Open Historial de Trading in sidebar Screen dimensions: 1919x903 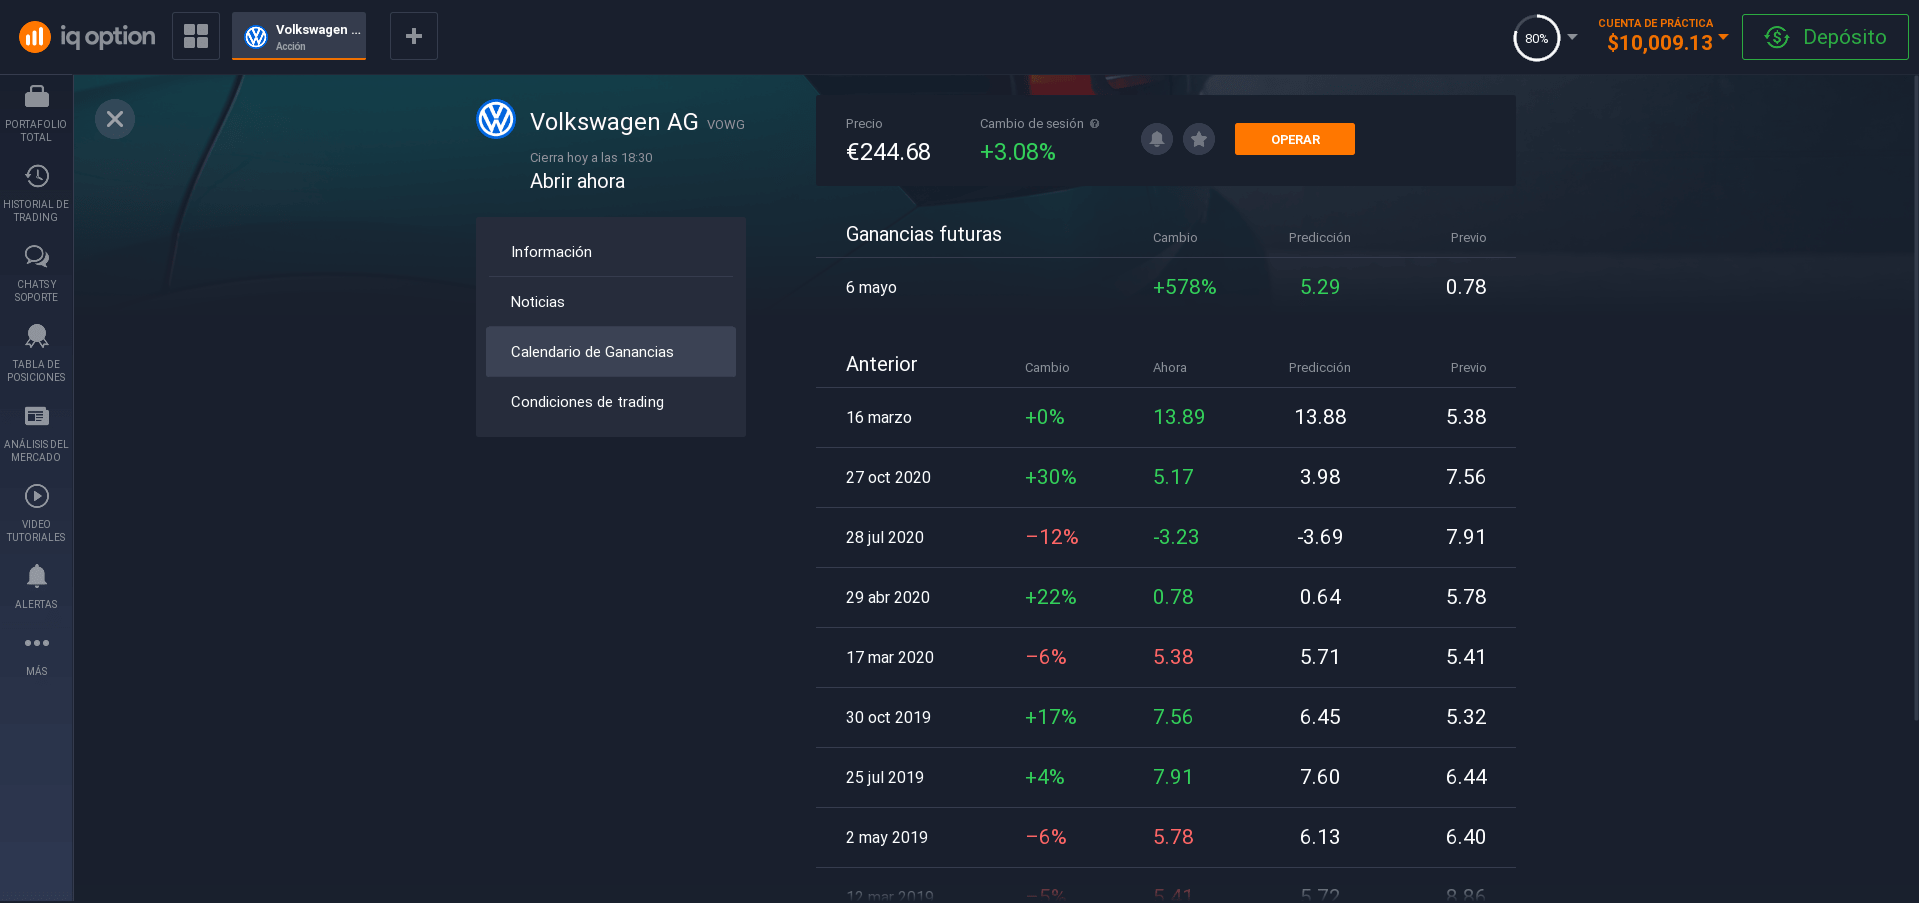(x=36, y=195)
